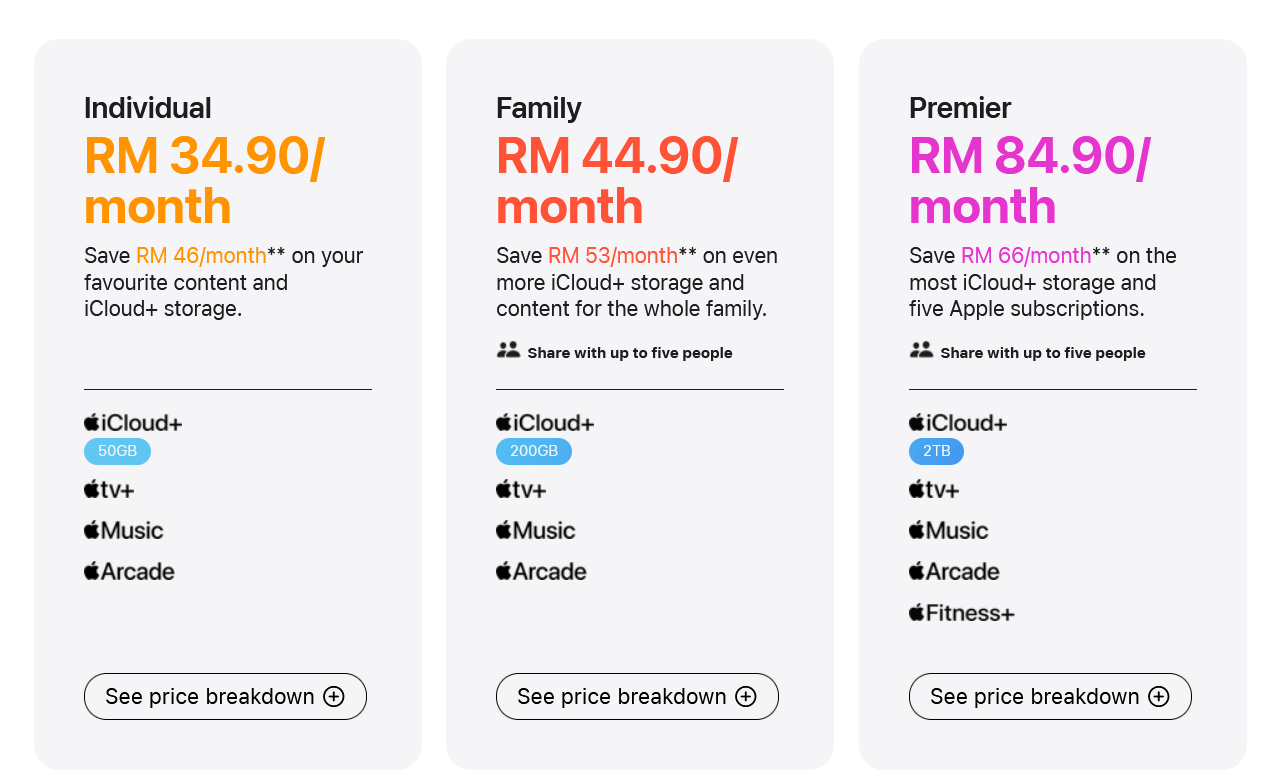Click the See price breakdown button under Individual

pos(225,696)
